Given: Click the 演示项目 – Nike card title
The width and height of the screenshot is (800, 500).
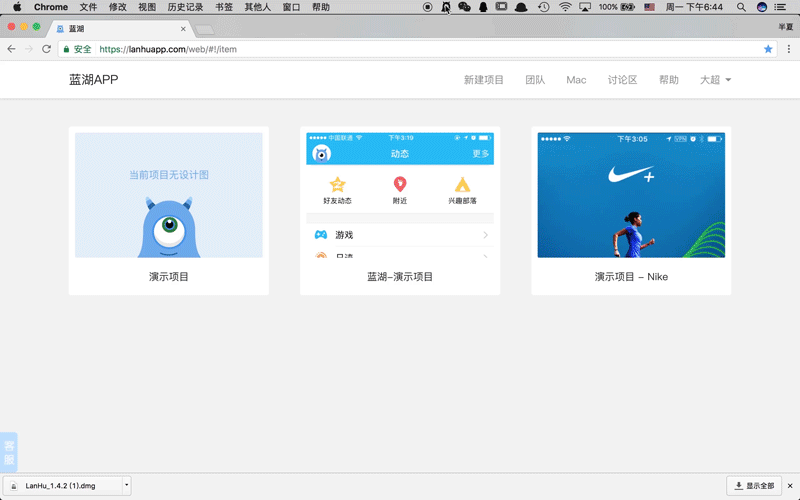Looking at the screenshot, I should [631, 277].
